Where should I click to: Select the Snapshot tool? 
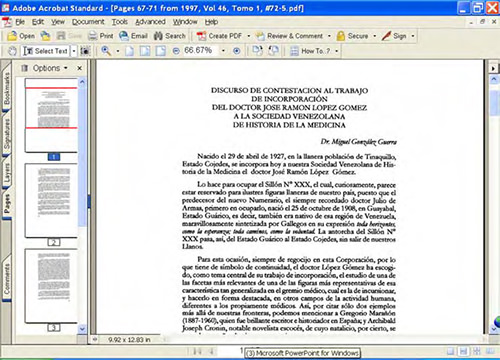point(85,51)
